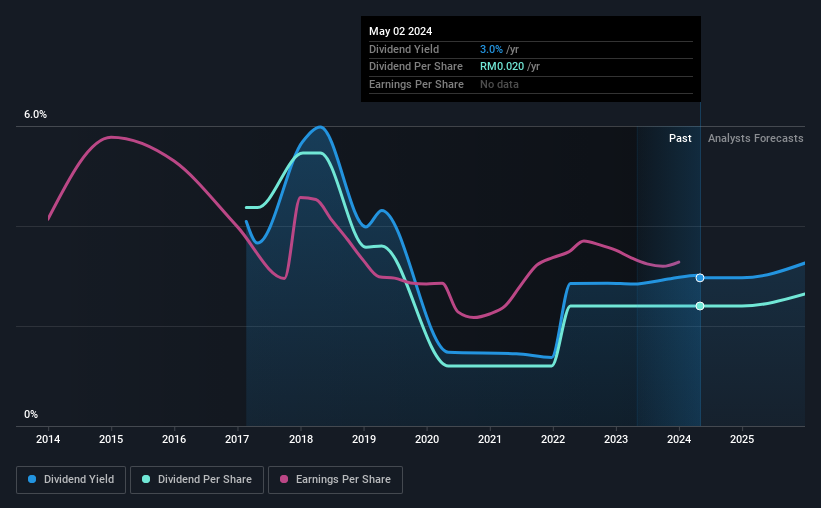
Task: Click the 'May 02 2024' tooltip date
Action: pos(401,31)
